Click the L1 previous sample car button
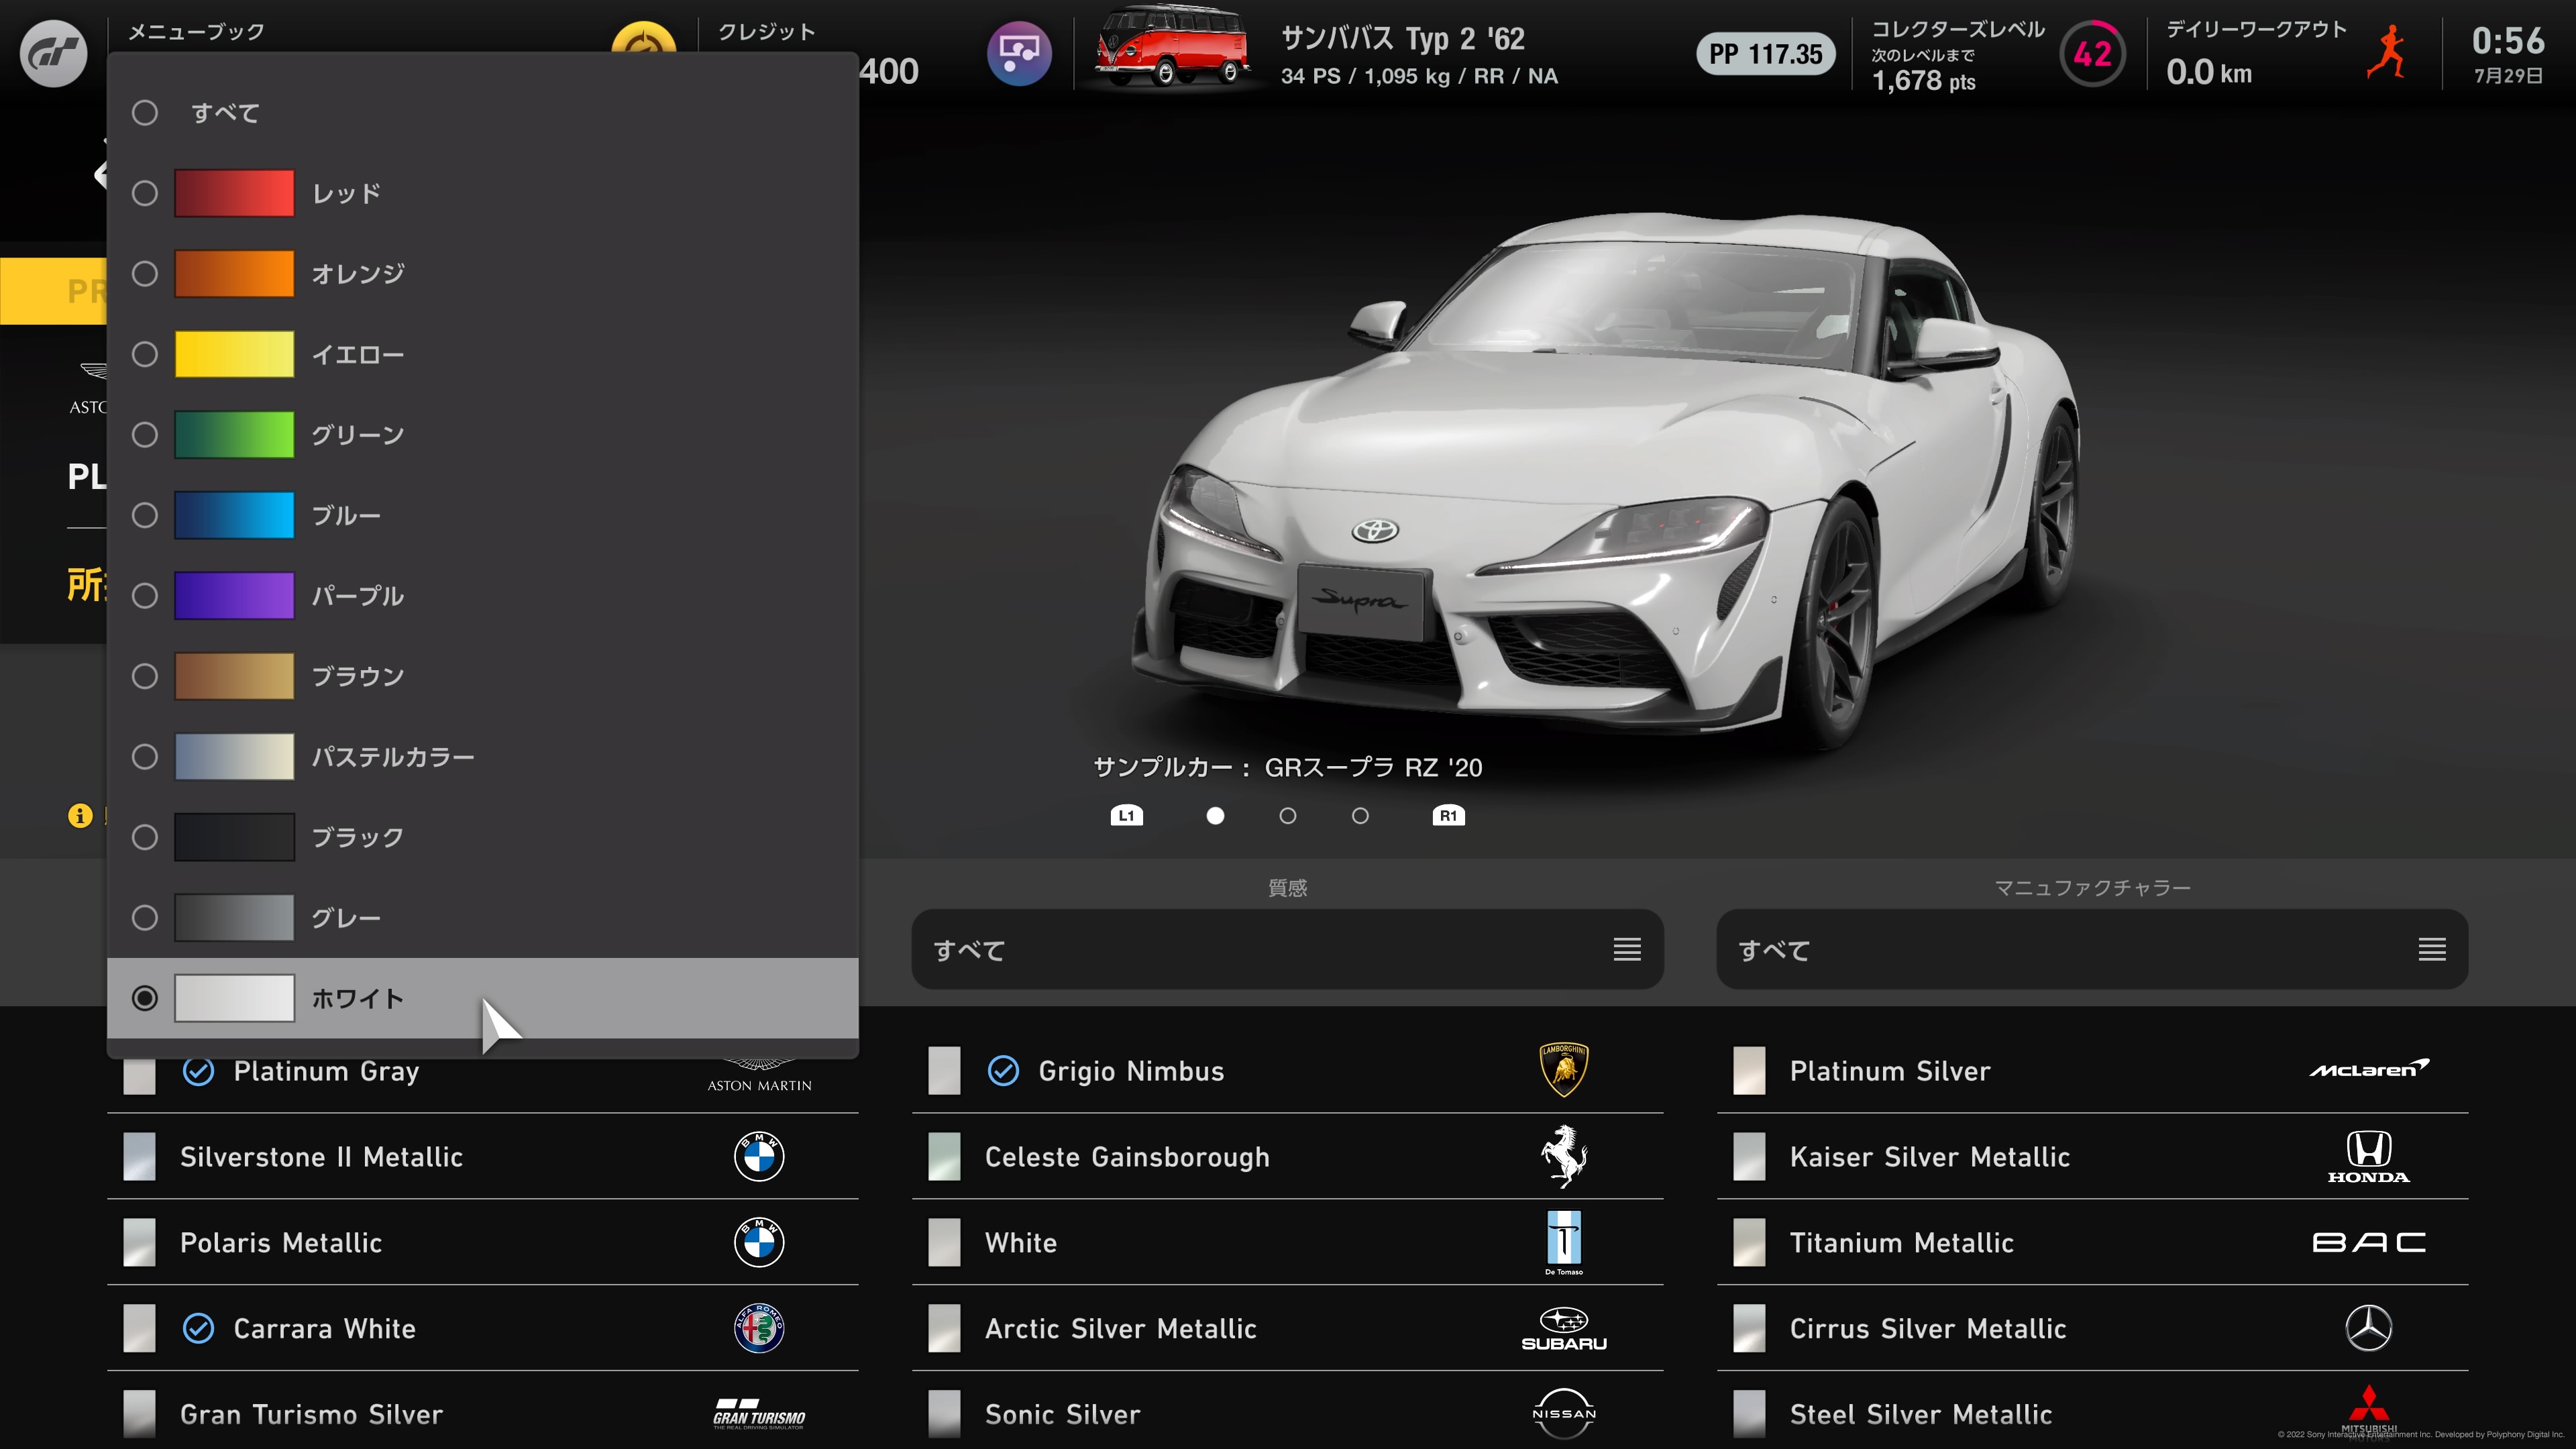 click(x=1126, y=816)
